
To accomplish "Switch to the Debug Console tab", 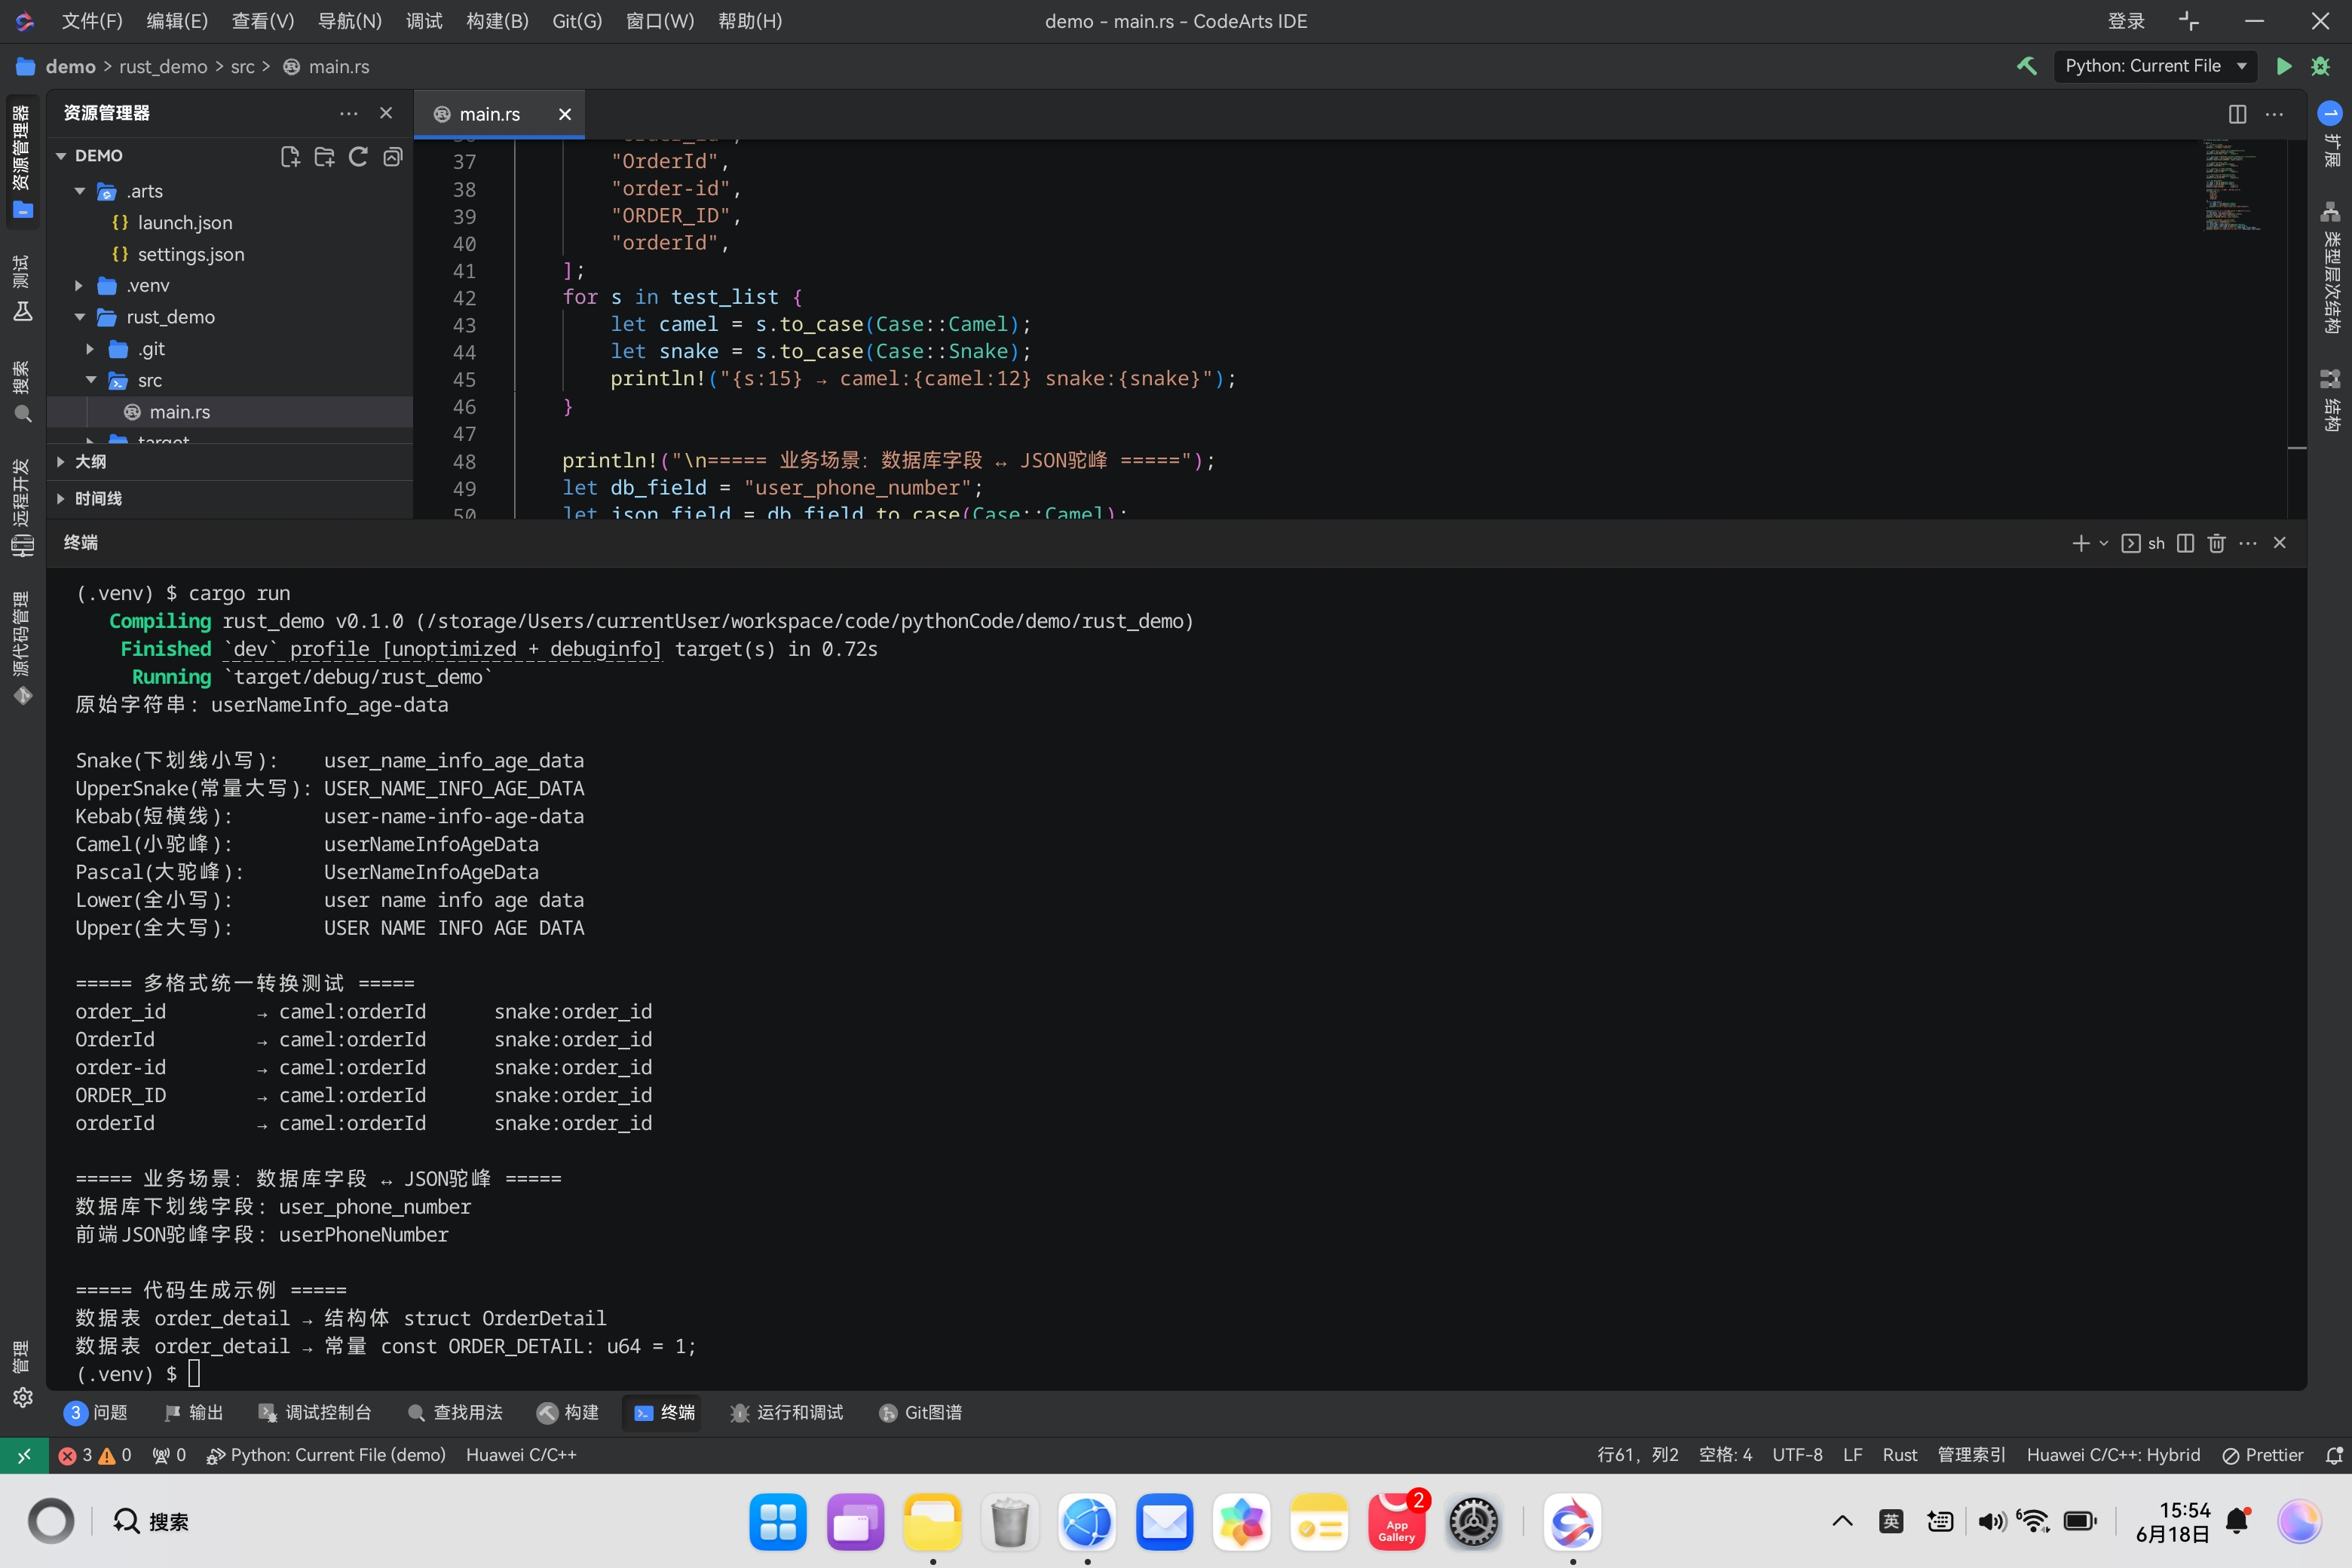I will (x=314, y=1412).
